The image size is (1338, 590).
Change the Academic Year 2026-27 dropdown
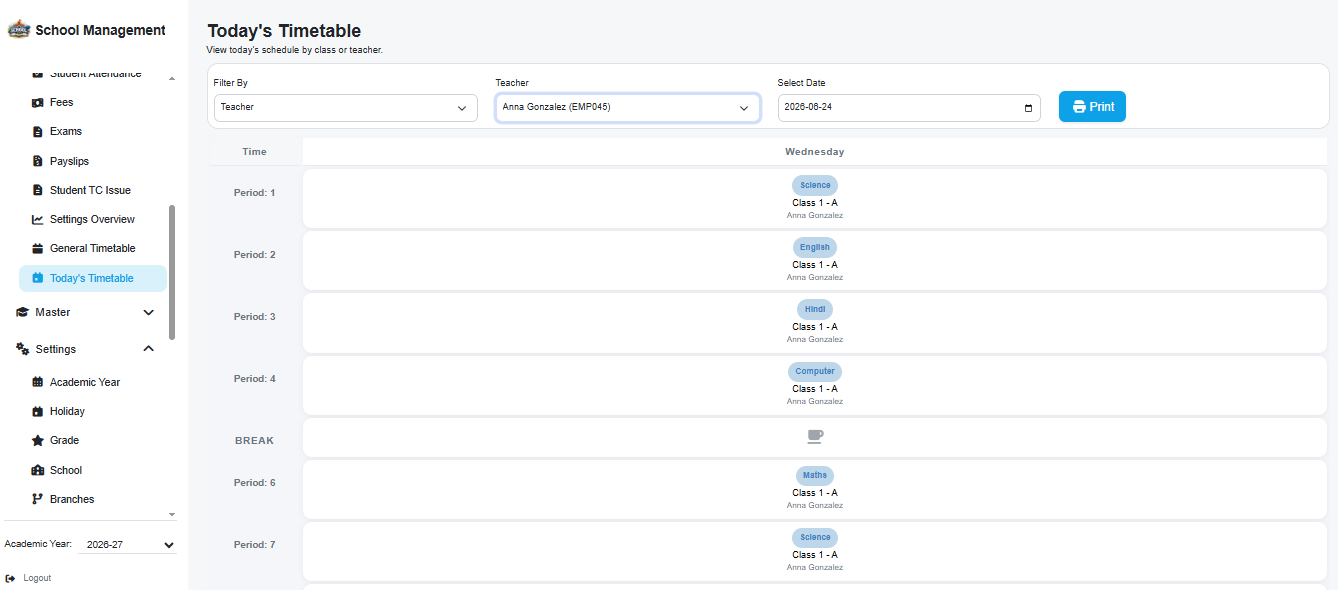127,545
